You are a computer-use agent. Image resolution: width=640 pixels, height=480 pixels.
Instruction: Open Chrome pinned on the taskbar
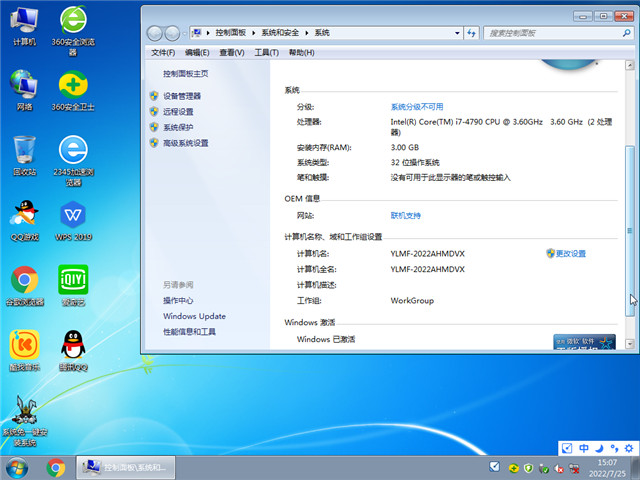(56, 468)
